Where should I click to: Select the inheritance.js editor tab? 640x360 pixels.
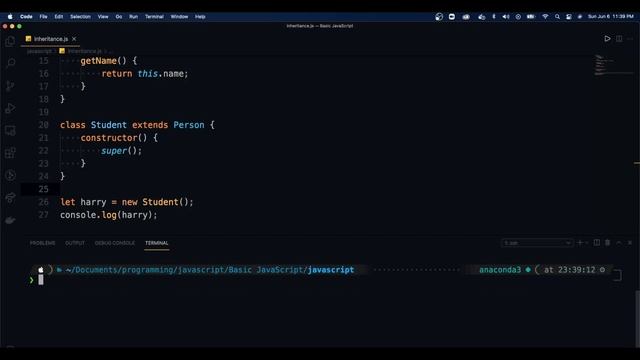pos(50,39)
